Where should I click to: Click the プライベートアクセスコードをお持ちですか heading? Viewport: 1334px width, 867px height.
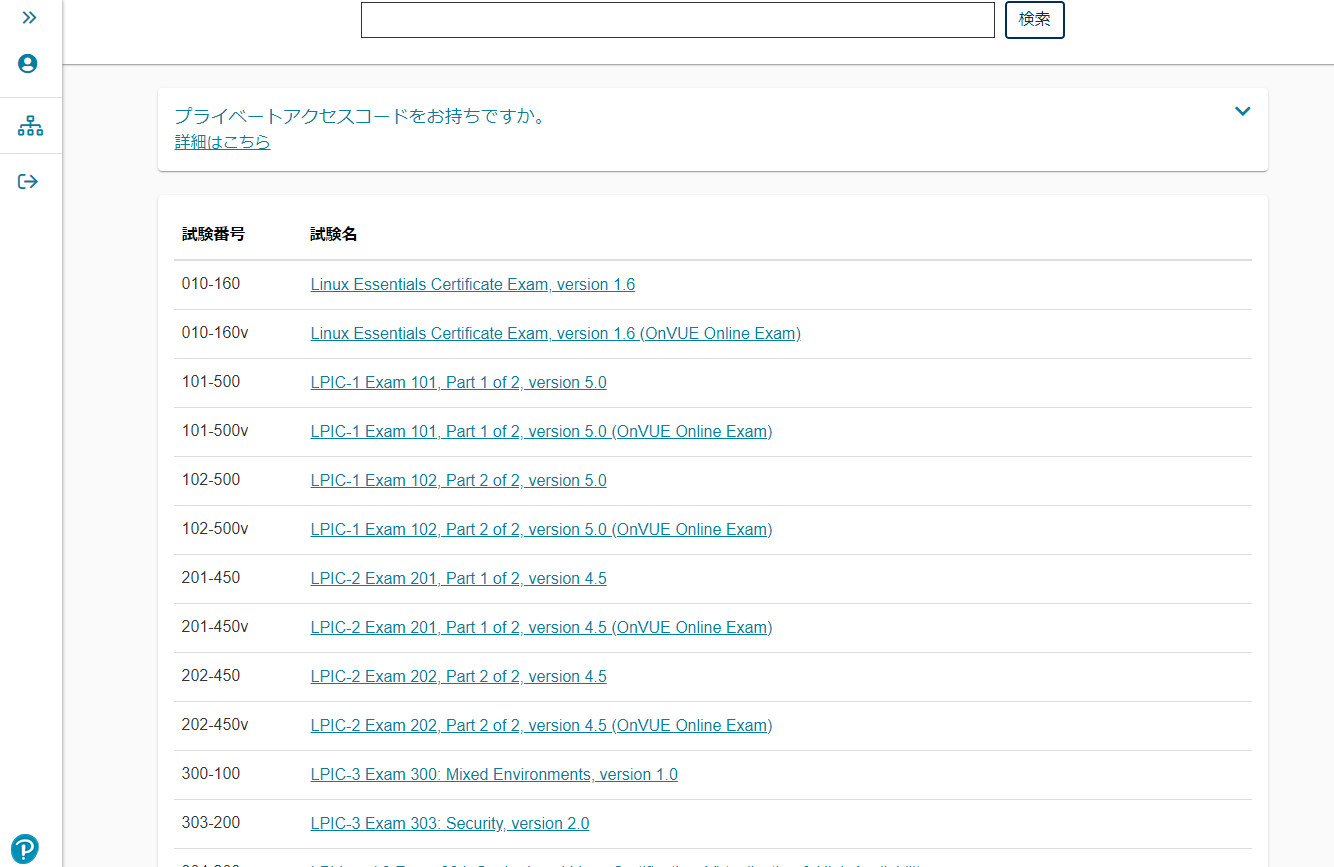[363, 117]
